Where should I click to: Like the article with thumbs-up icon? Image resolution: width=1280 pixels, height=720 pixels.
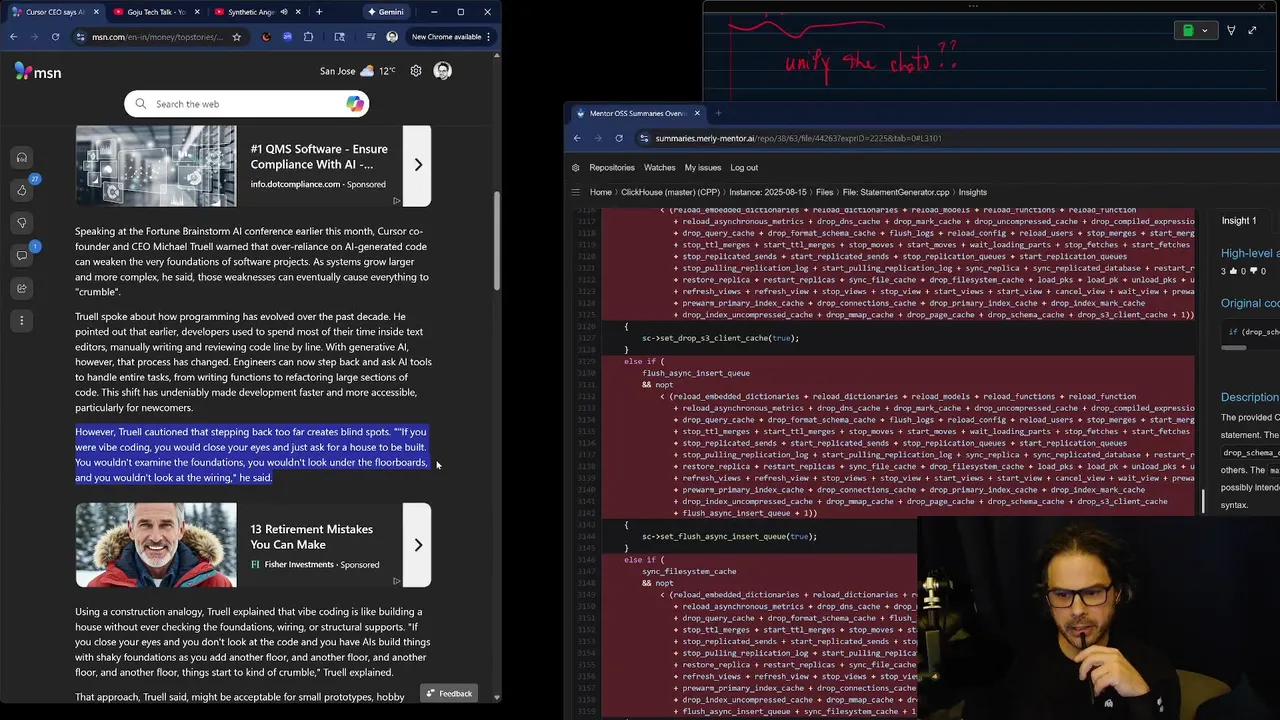(x=22, y=190)
